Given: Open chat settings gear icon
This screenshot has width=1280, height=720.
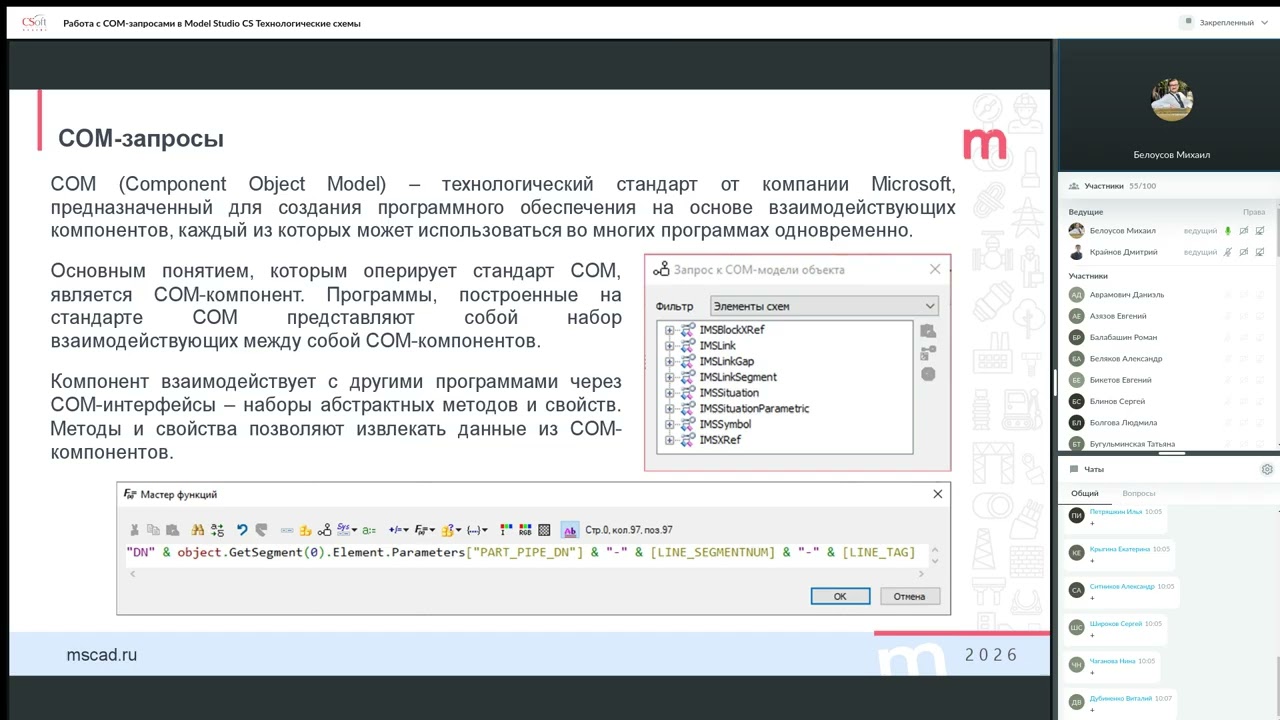Looking at the screenshot, I should [1267, 469].
